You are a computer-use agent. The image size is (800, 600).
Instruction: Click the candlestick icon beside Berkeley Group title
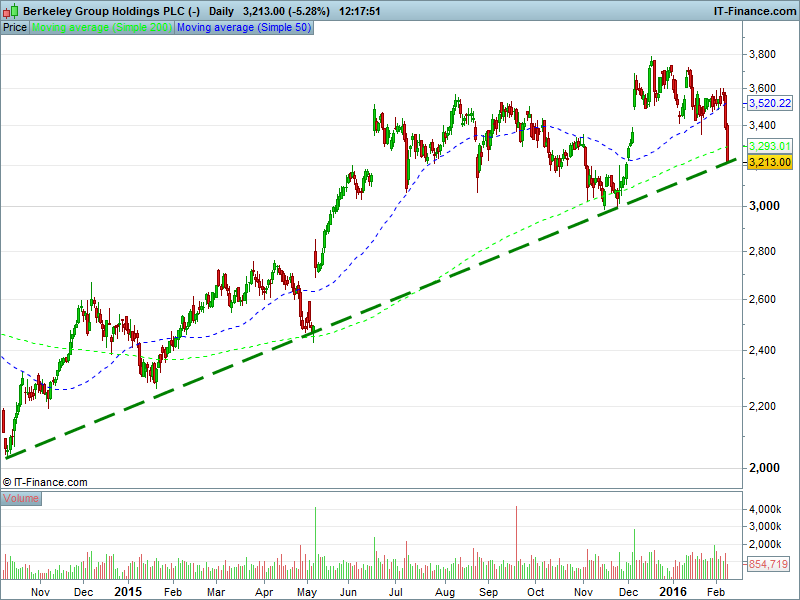11,10
